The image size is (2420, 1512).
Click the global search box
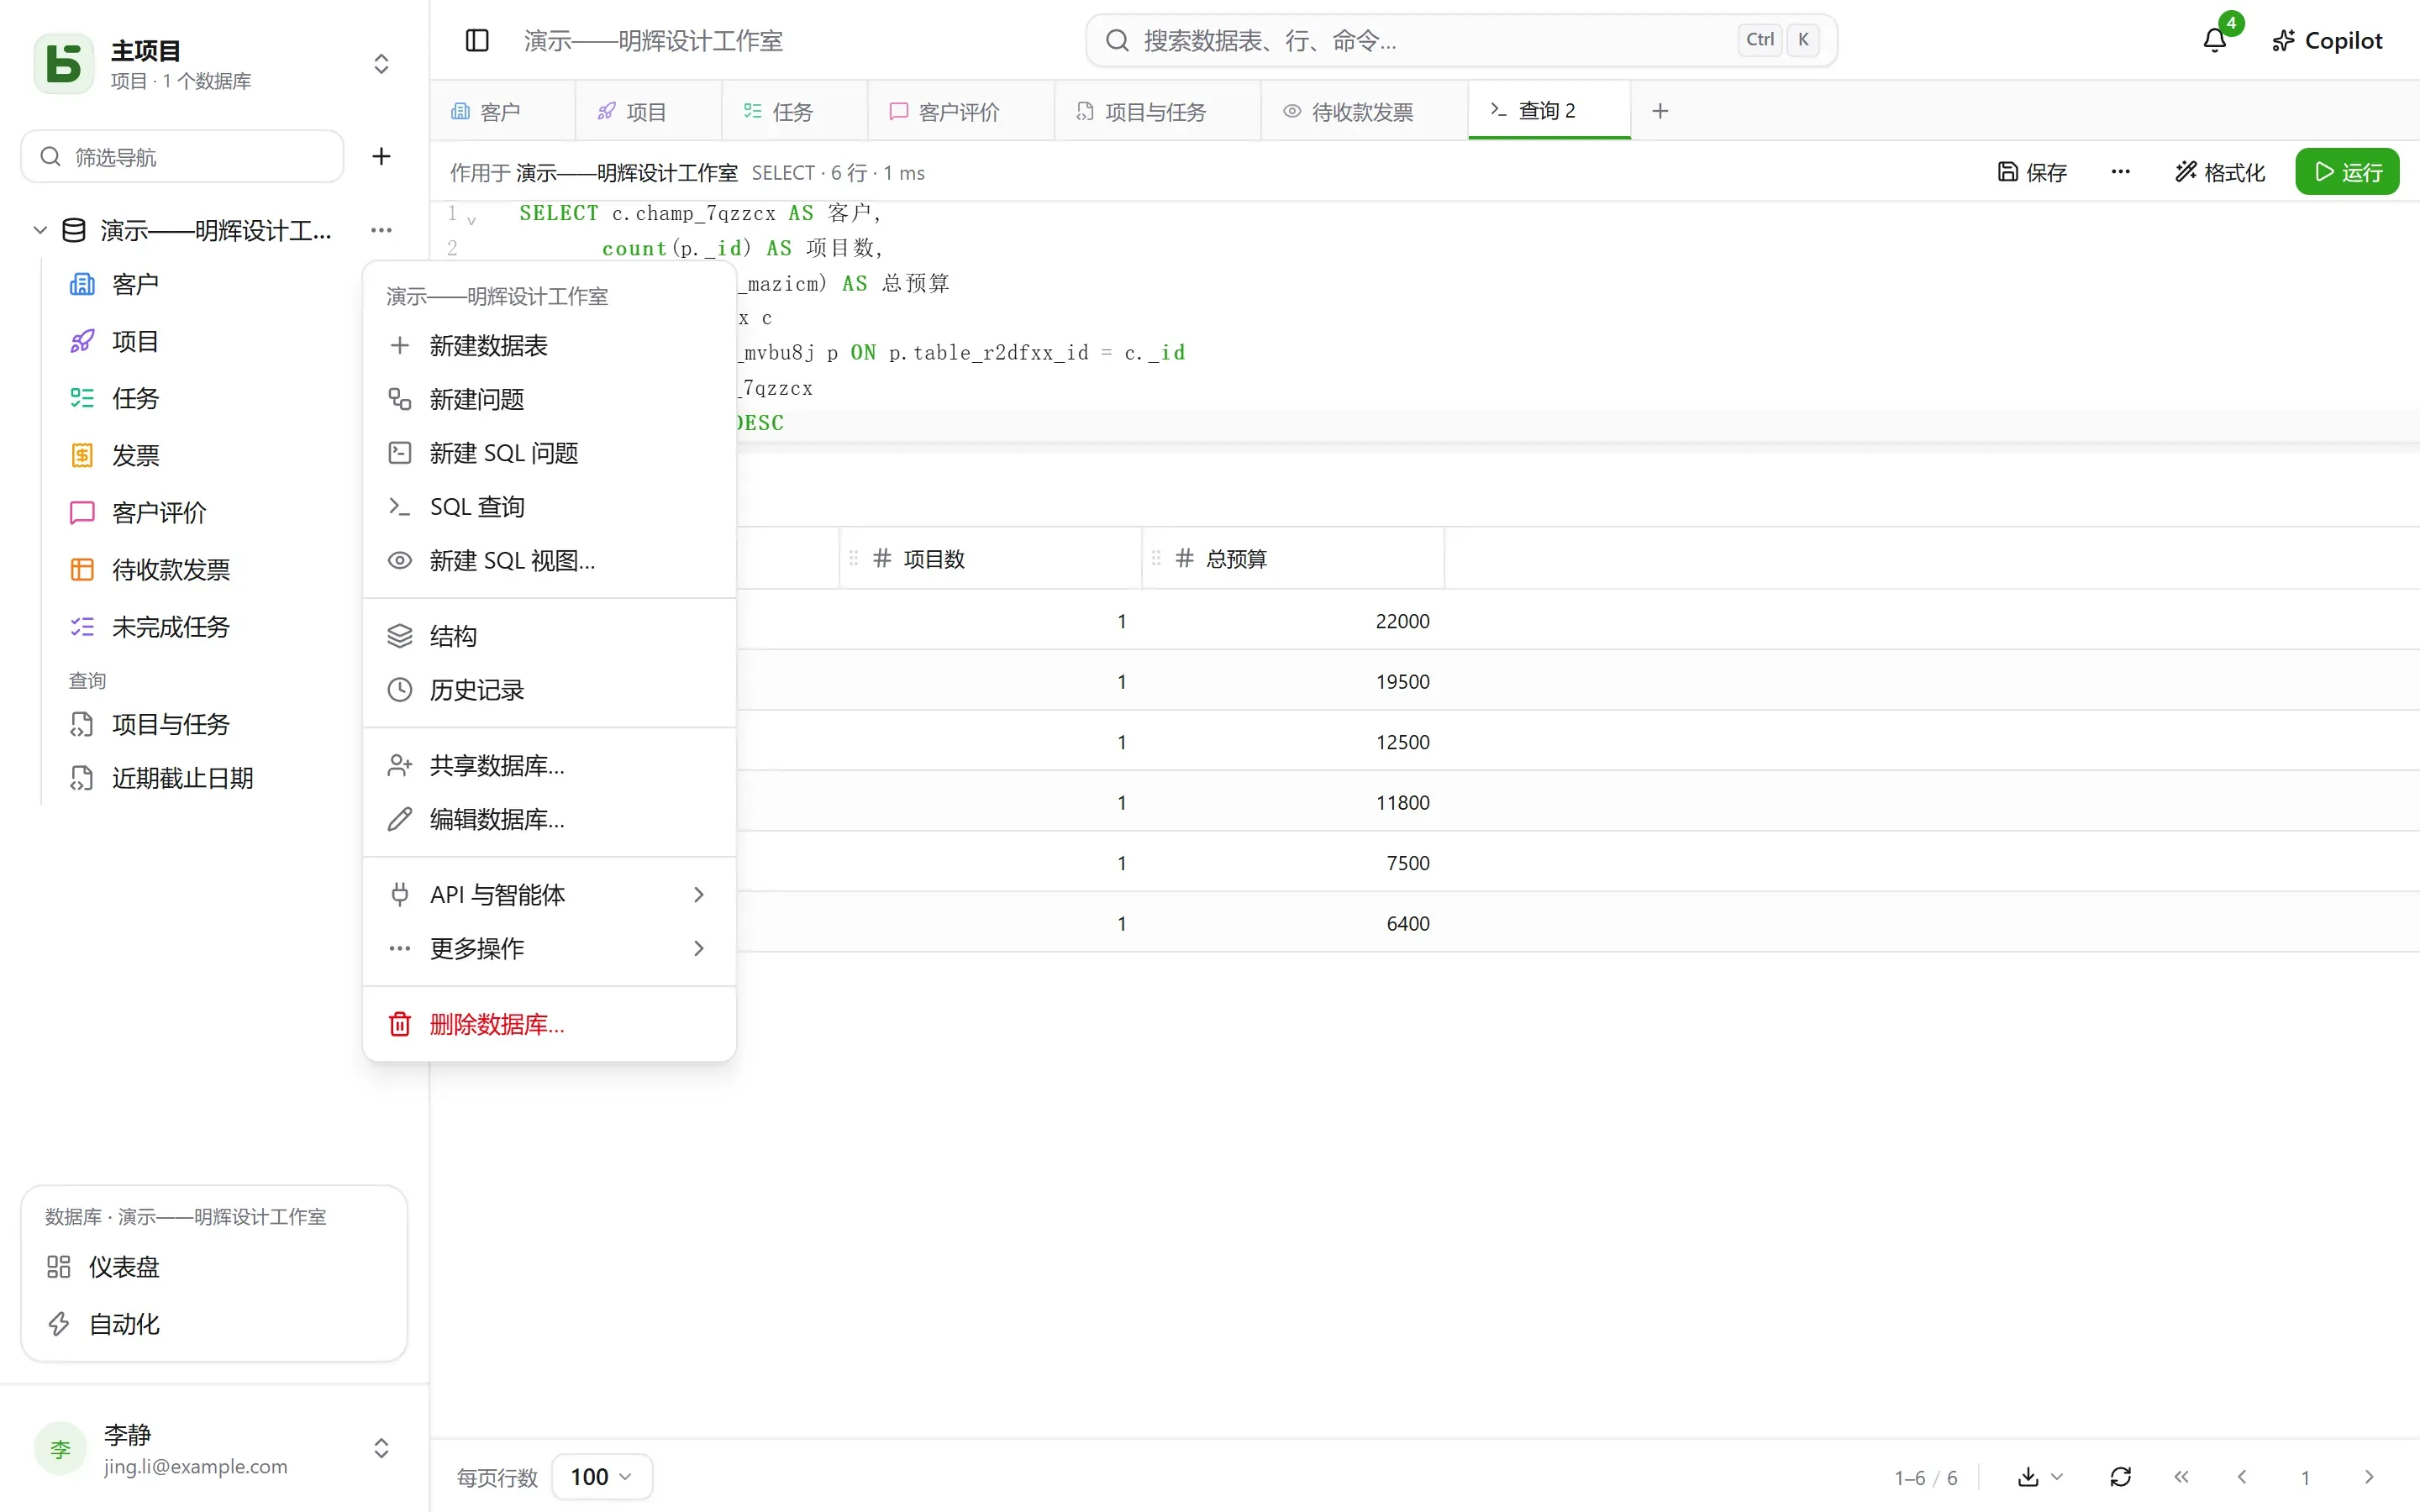pyautogui.click(x=1461, y=40)
